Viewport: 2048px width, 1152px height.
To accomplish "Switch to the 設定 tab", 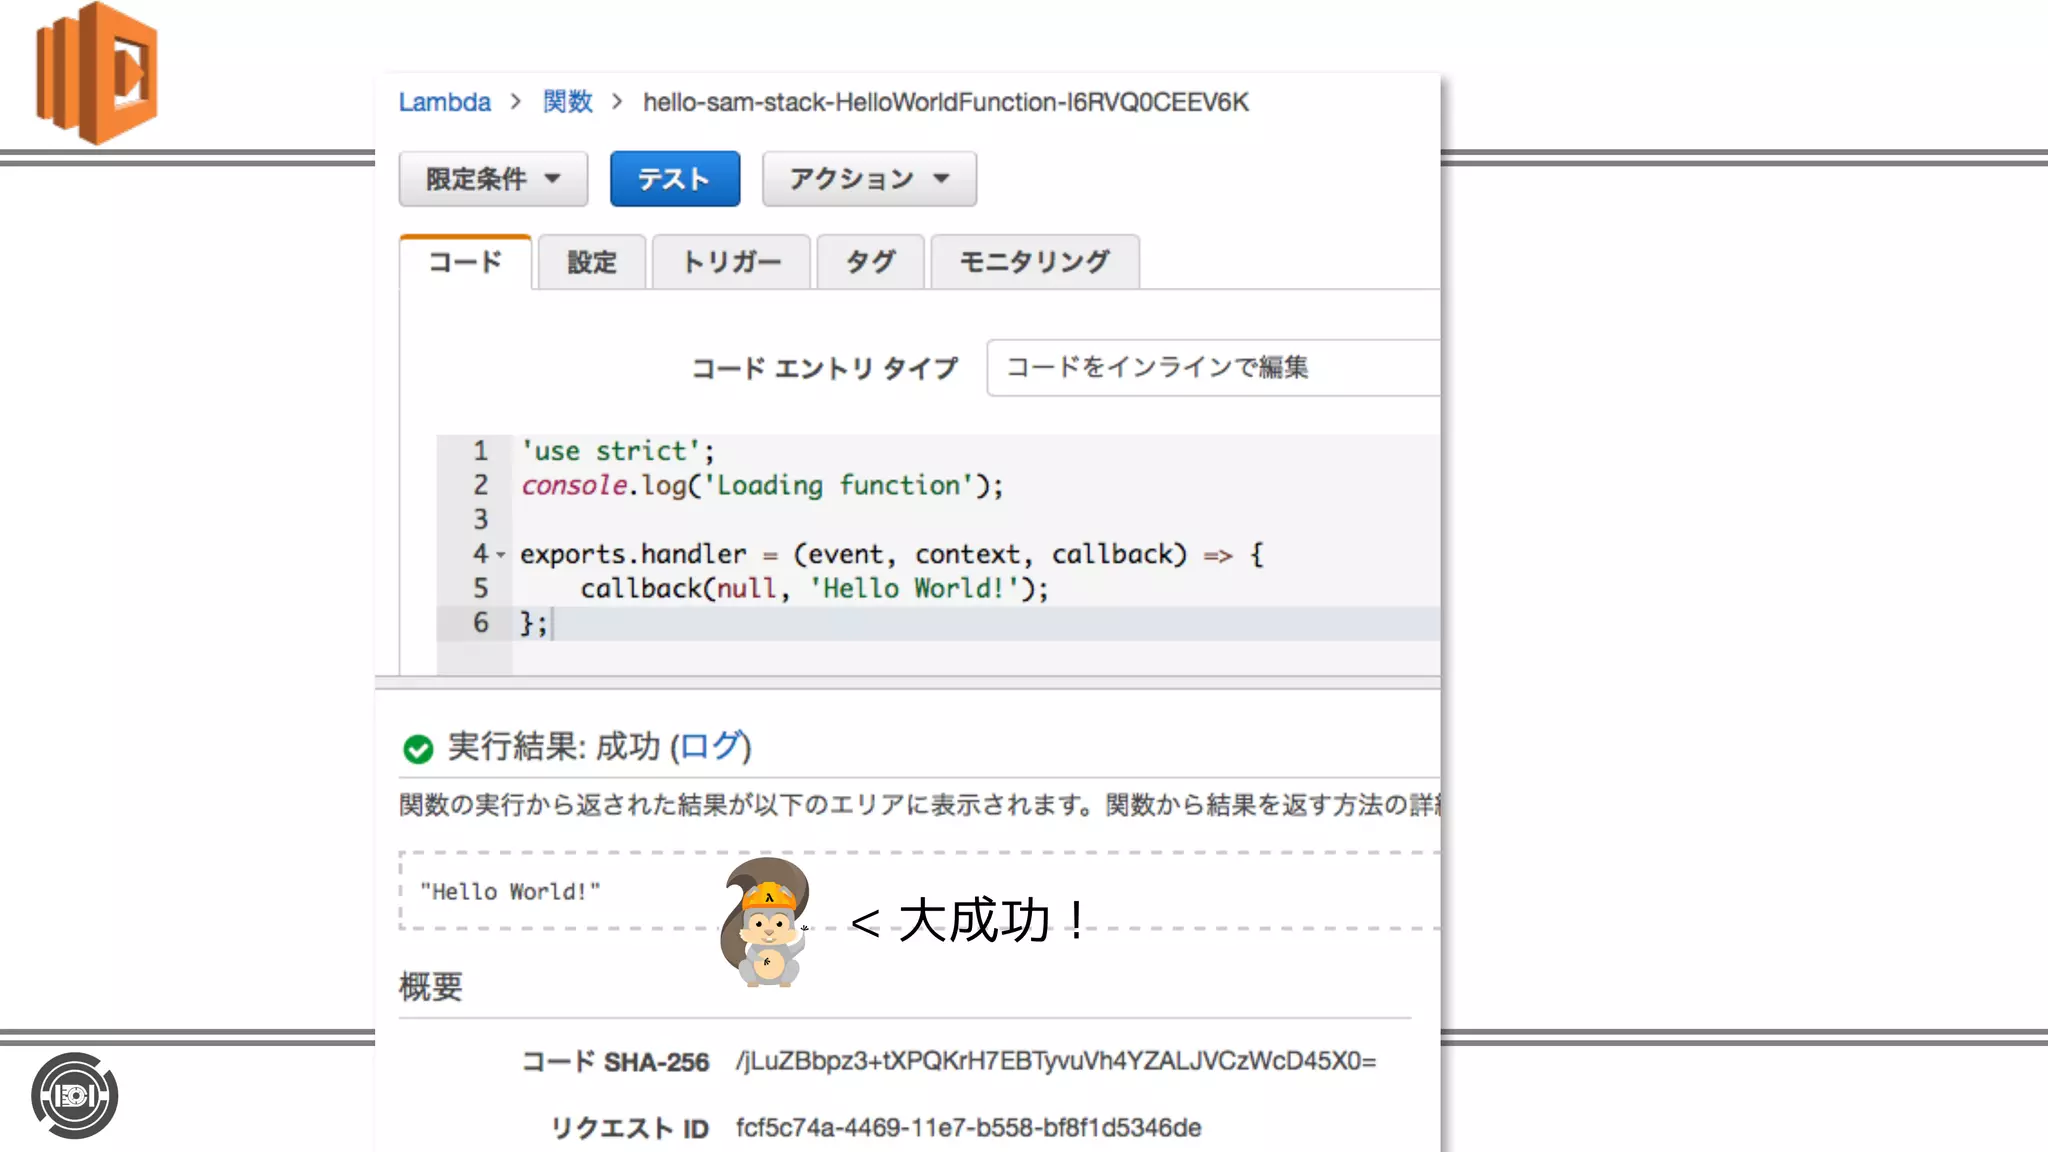I will click(x=591, y=262).
